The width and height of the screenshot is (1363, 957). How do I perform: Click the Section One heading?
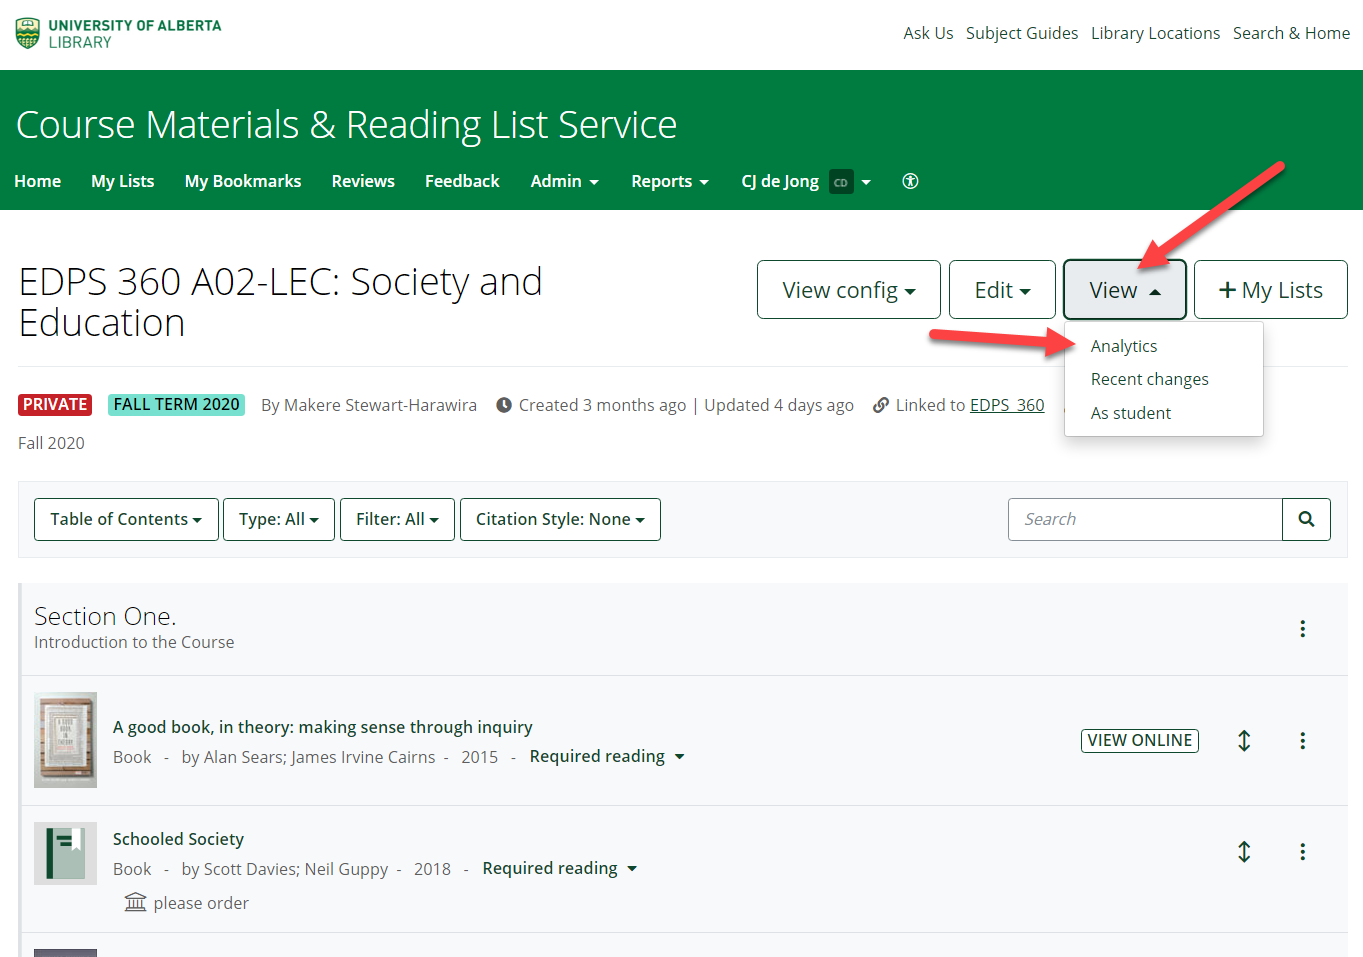click(x=105, y=616)
